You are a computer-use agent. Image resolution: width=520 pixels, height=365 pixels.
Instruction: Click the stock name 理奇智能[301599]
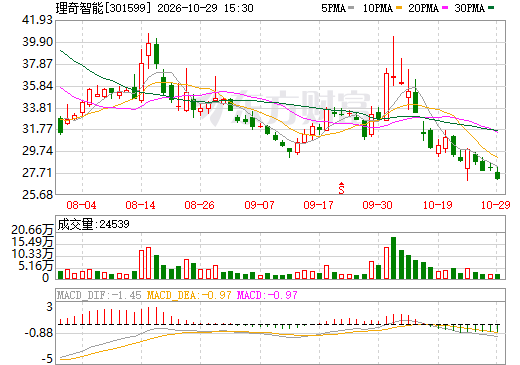click(103, 8)
